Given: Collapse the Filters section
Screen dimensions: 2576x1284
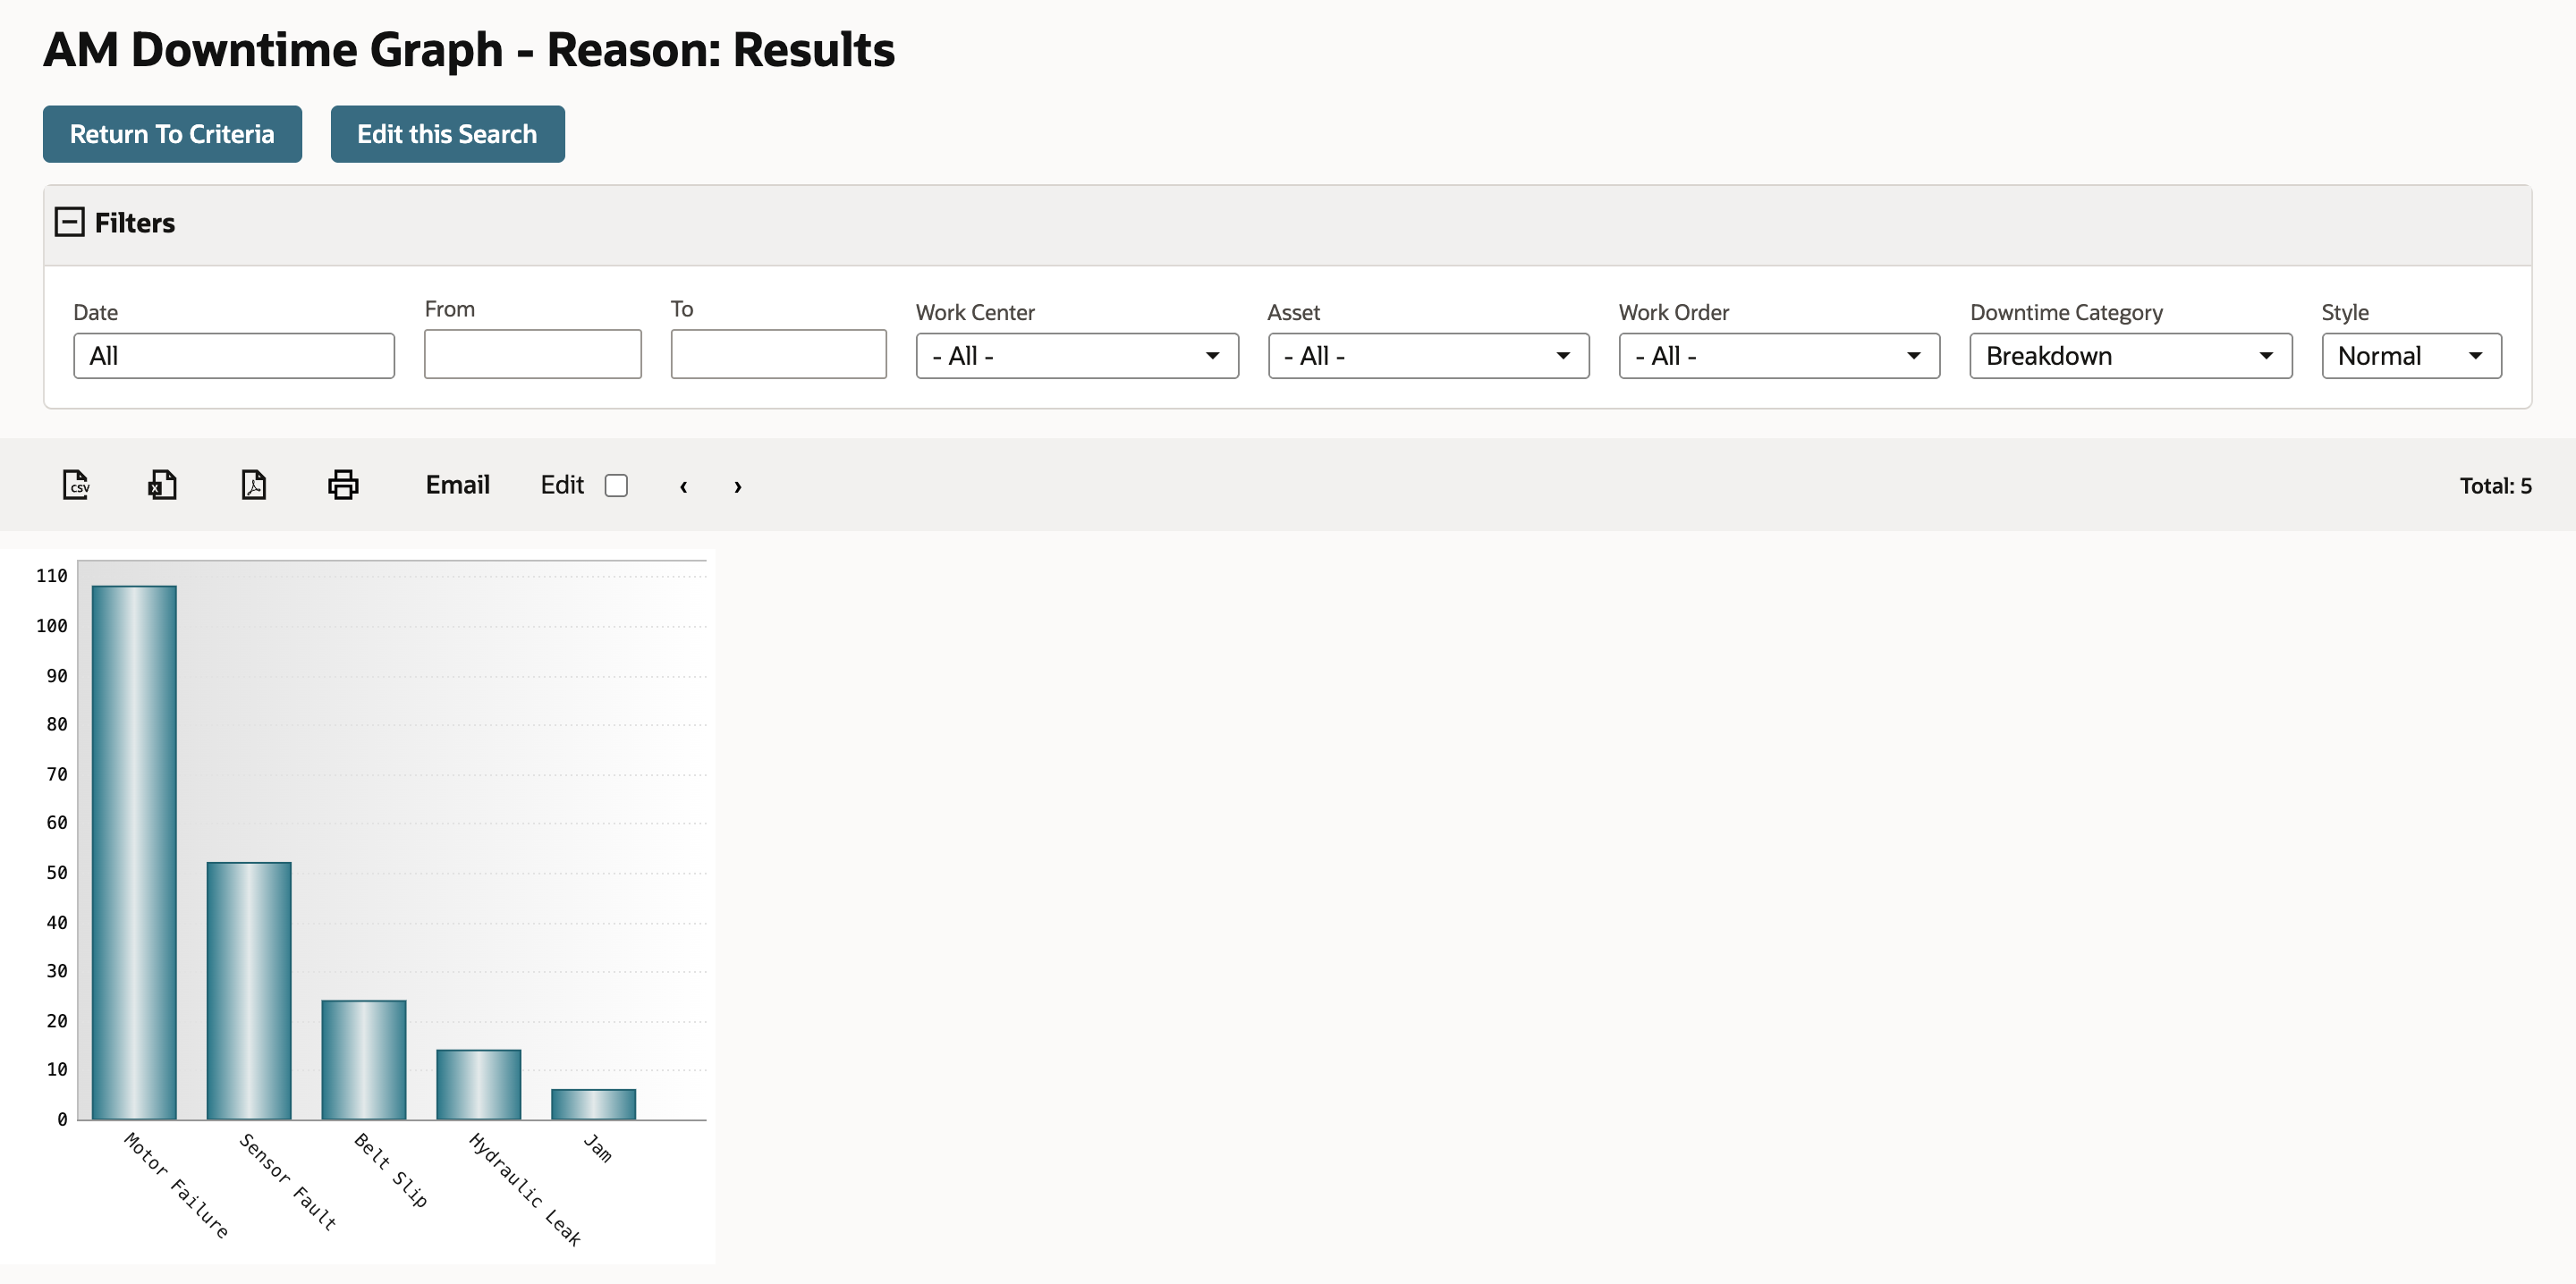Looking at the screenshot, I should pos(69,222).
